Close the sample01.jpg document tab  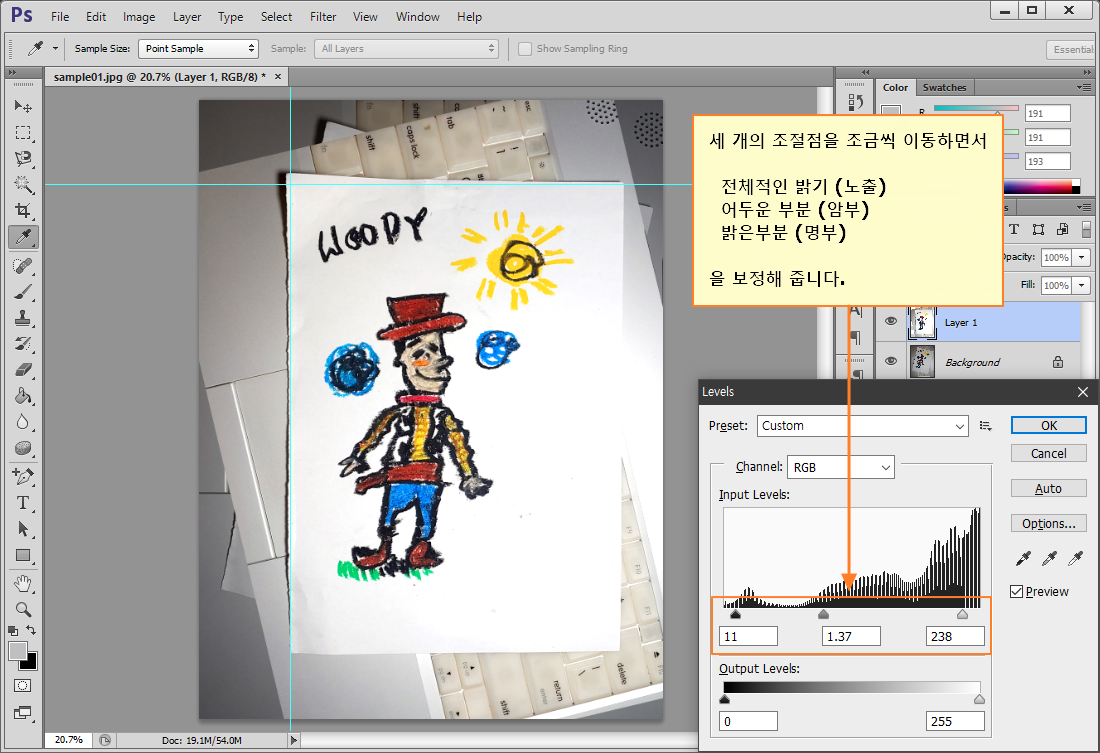tap(278, 76)
